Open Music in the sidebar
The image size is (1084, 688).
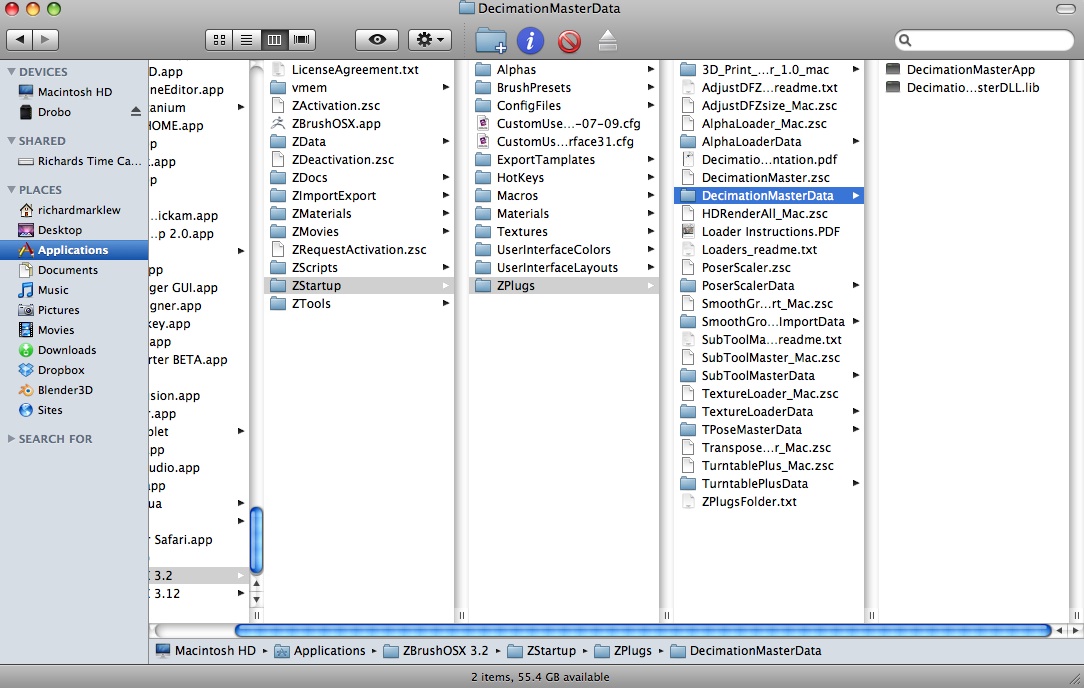(x=74, y=290)
